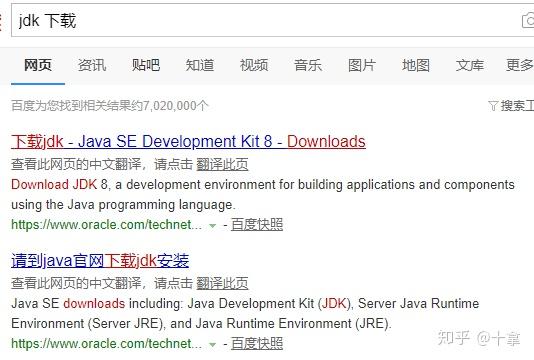Open the 地图 maps tab
The width and height of the screenshot is (534, 360).
pyautogui.click(x=416, y=65)
